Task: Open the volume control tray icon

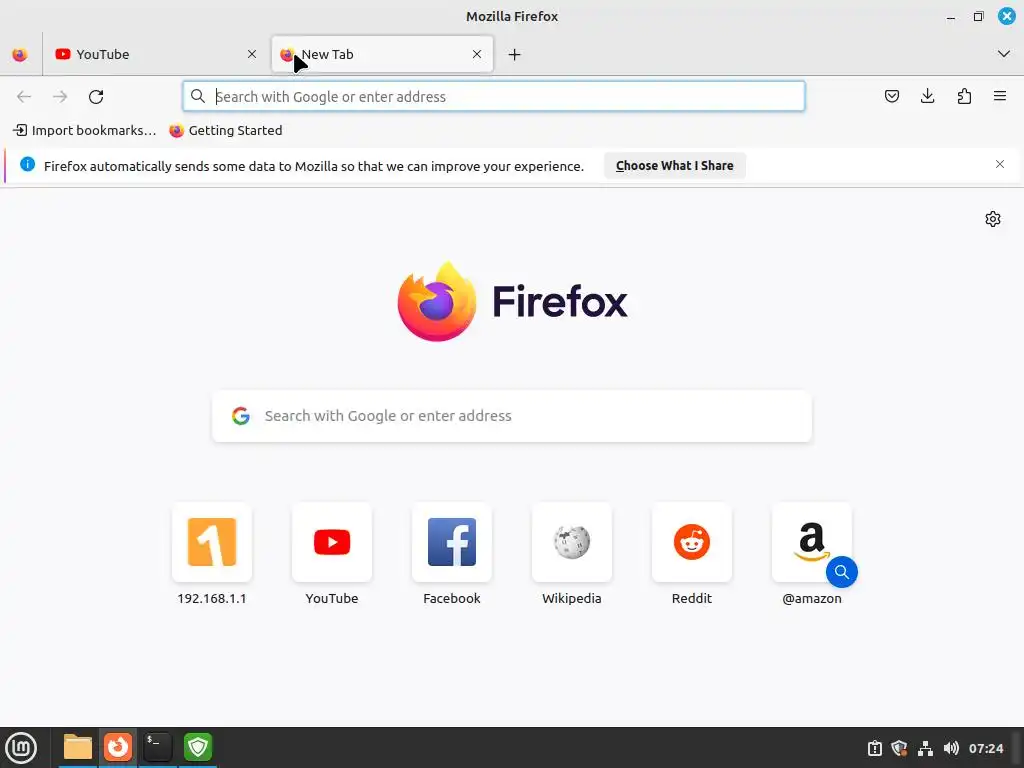Action: (951, 748)
